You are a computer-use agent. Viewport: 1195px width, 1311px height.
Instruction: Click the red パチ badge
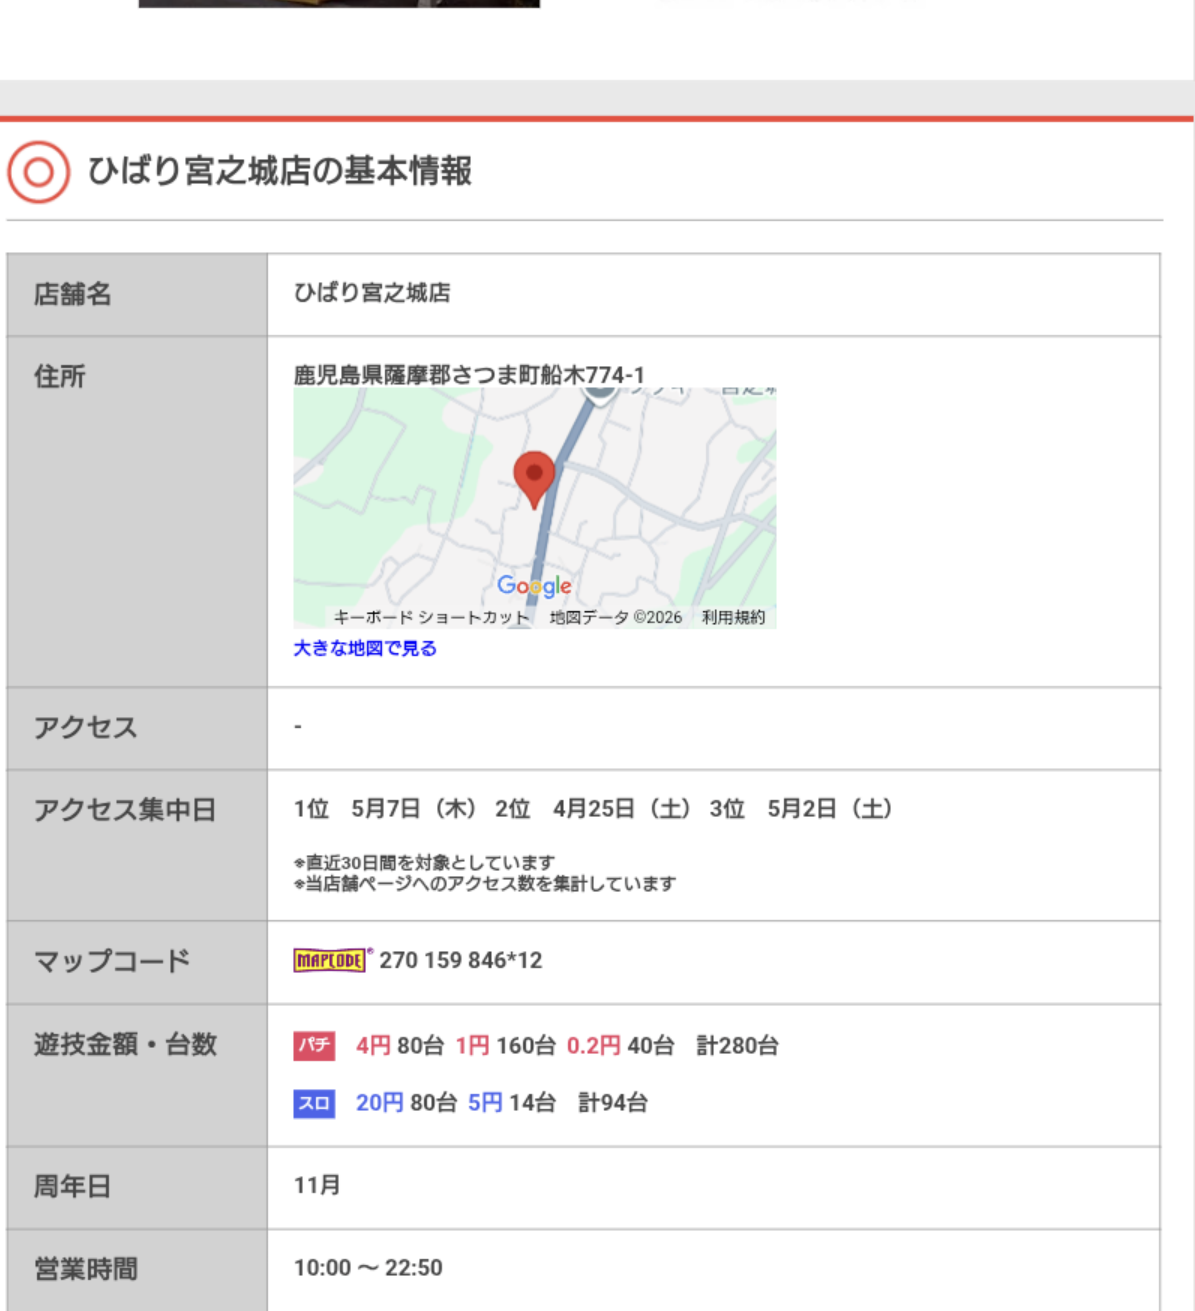[314, 1046]
